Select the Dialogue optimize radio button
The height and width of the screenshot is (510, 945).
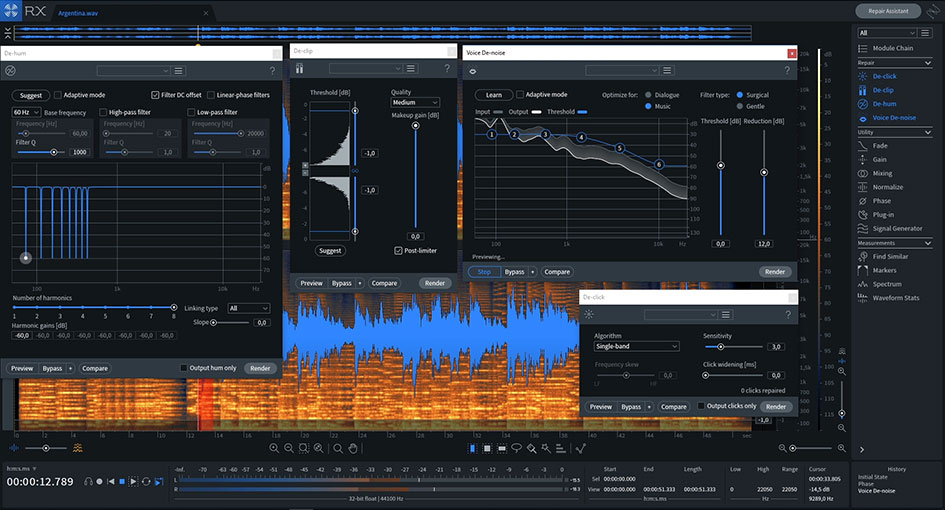[x=648, y=95]
